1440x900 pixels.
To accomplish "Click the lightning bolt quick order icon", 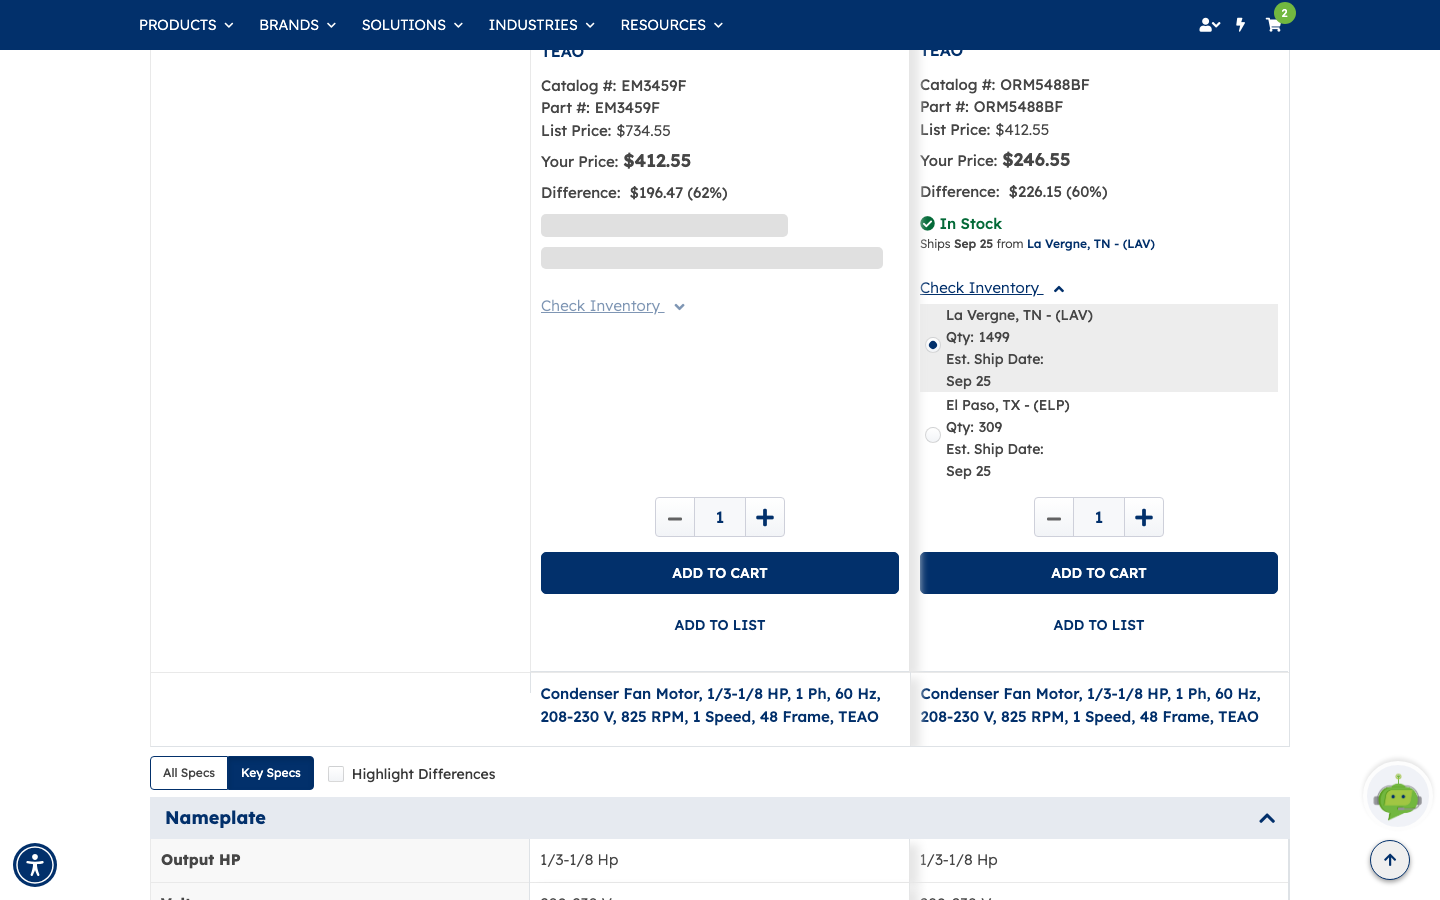I will (1241, 25).
